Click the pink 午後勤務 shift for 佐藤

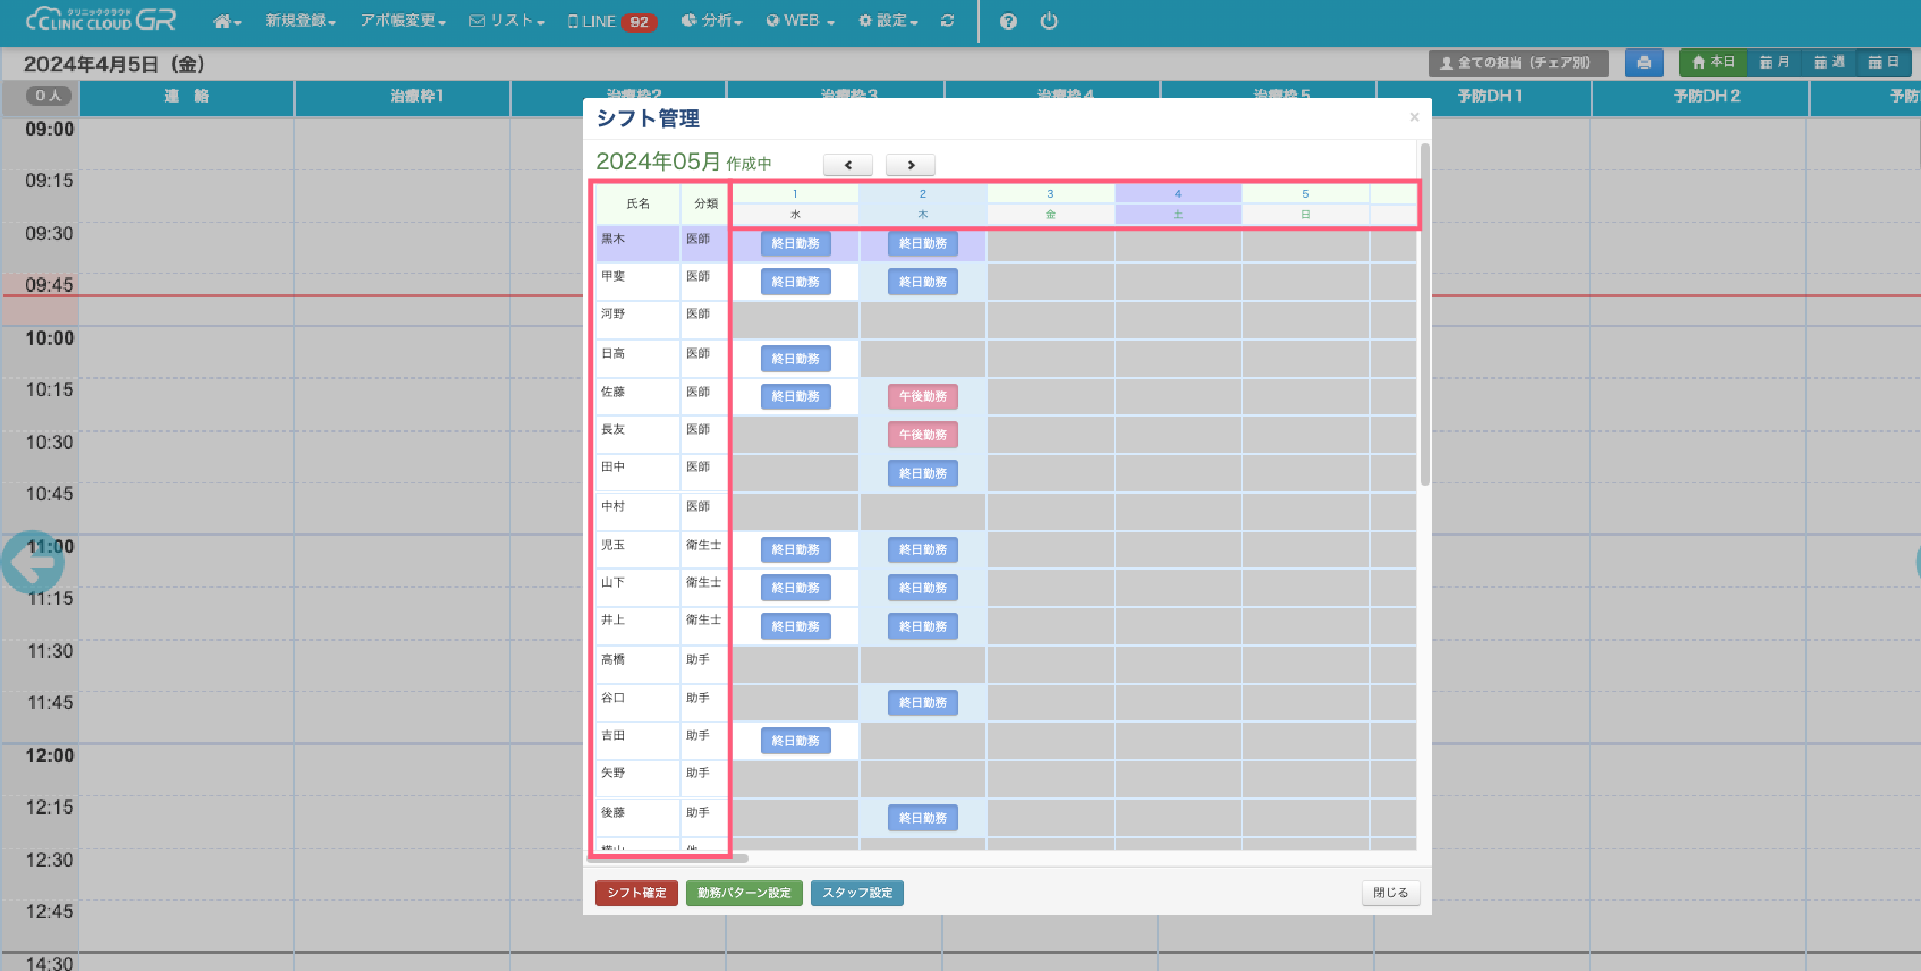[x=922, y=397]
